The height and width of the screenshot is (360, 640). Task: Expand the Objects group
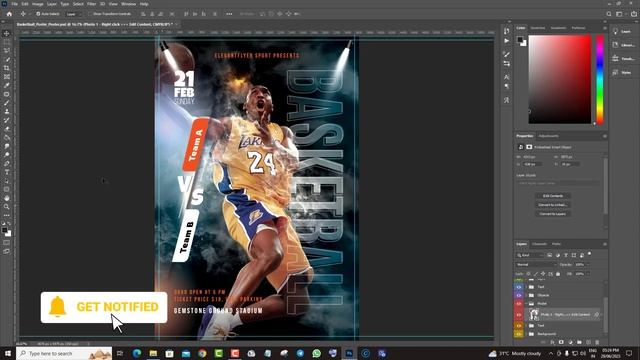click(526, 295)
